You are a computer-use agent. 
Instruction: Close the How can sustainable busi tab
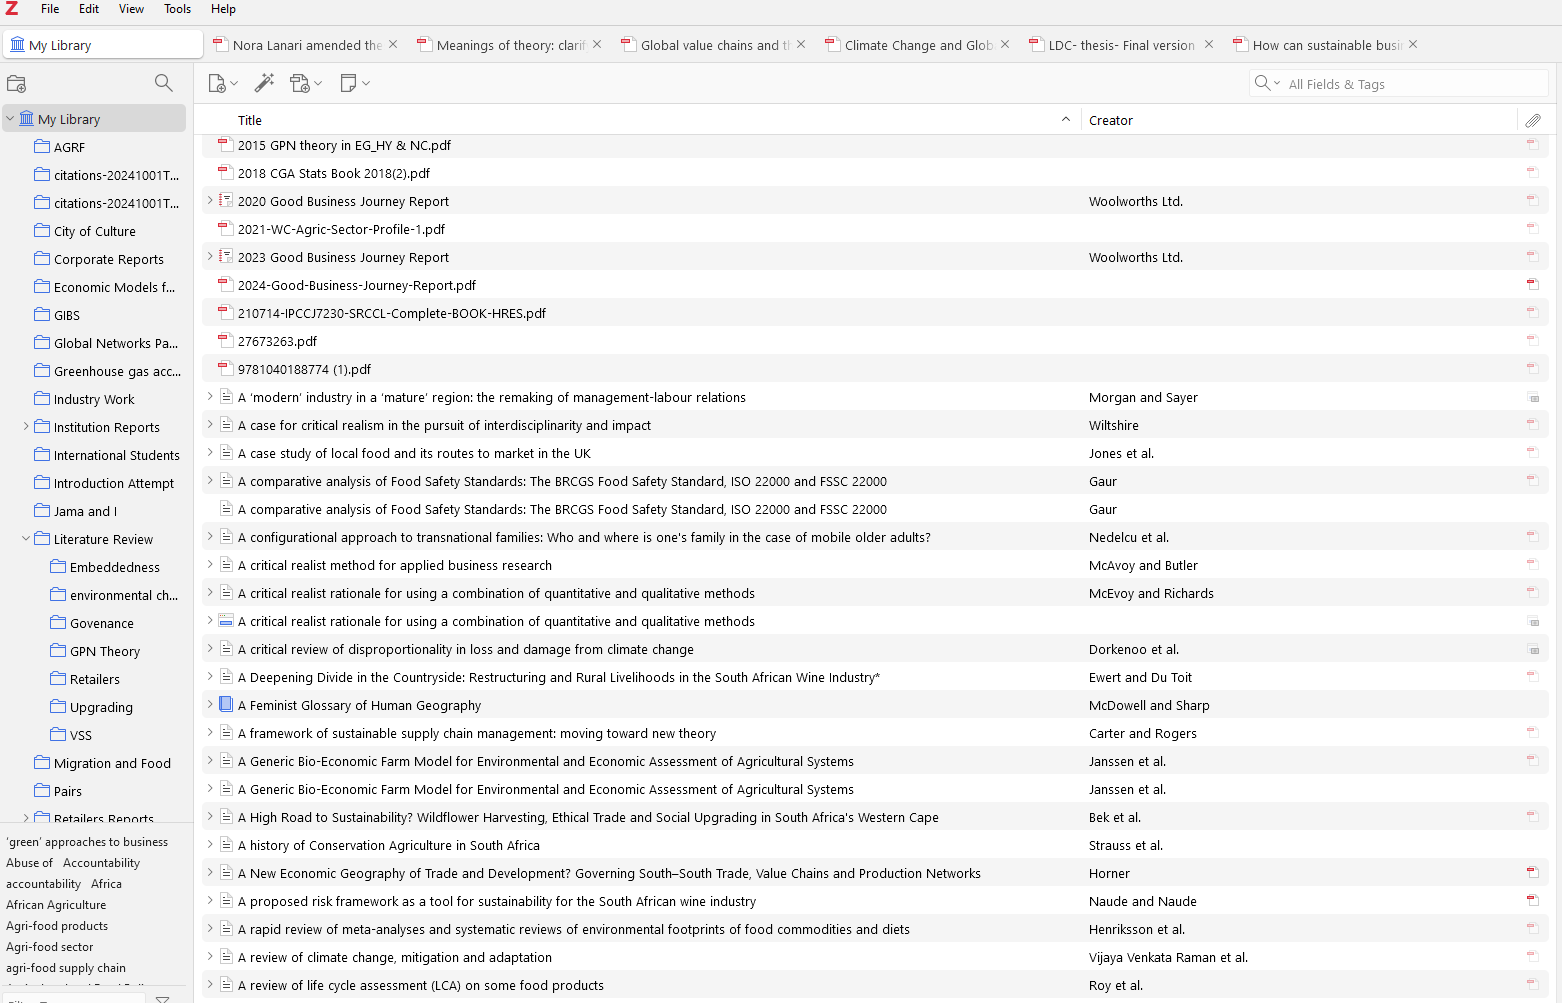click(x=1413, y=44)
